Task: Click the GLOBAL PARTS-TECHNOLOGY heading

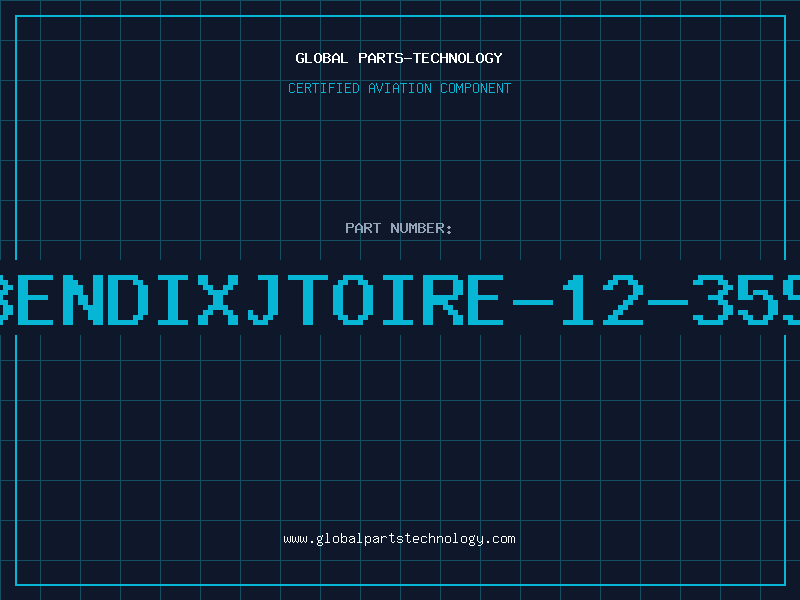Action: click(x=399, y=58)
